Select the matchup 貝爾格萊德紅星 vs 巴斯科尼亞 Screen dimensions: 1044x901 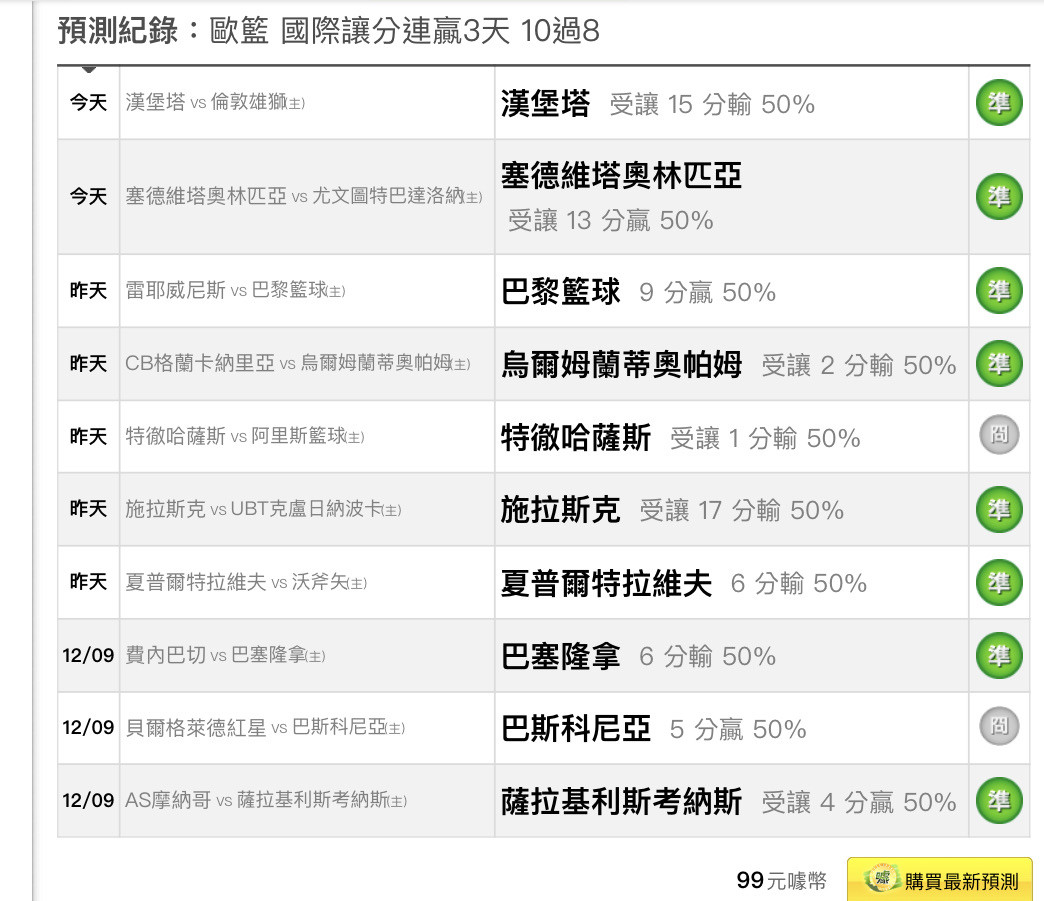(x=265, y=728)
